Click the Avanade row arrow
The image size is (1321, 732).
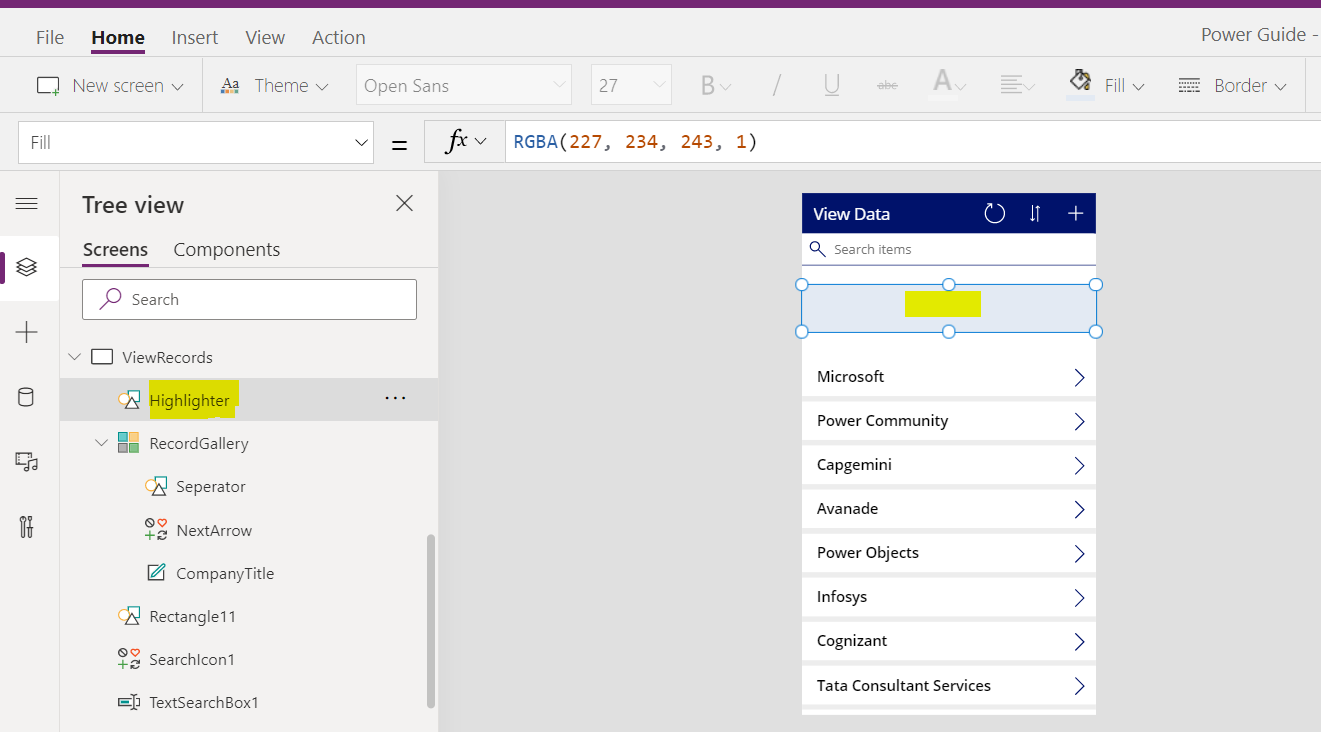(x=1079, y=509)
